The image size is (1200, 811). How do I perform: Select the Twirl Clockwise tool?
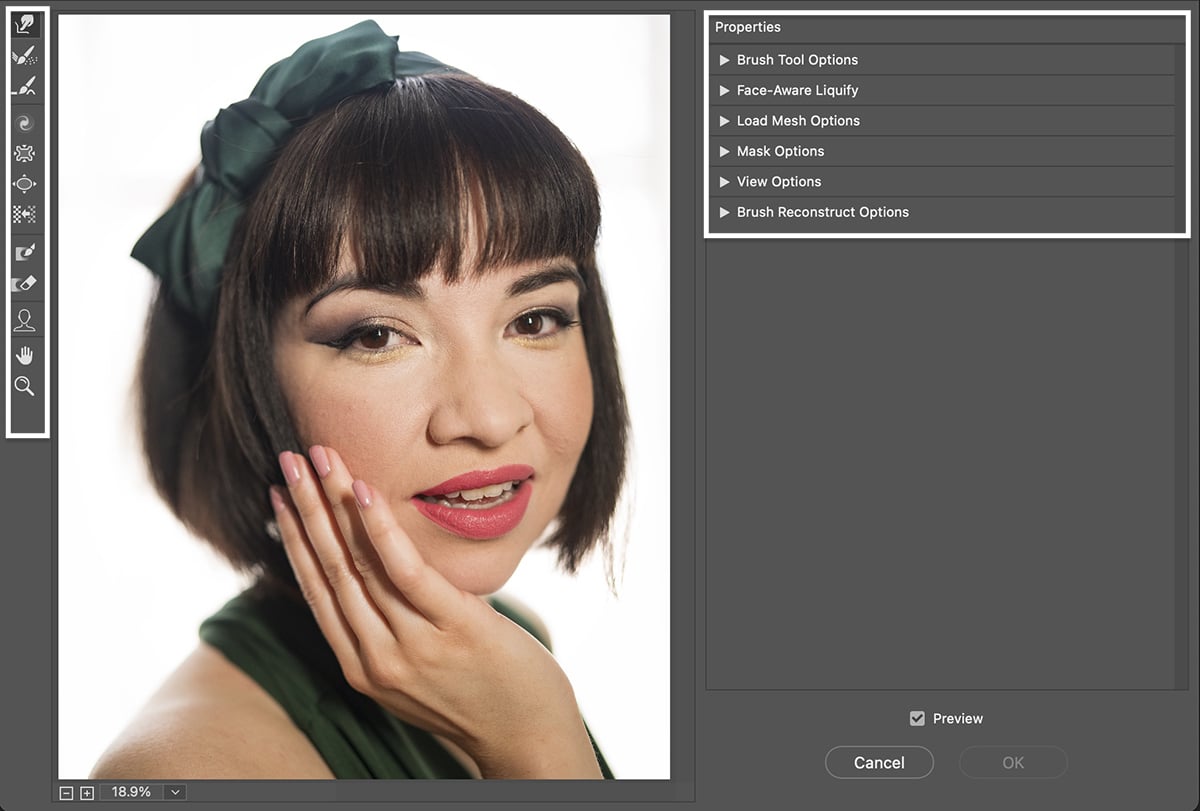point(25,122)
